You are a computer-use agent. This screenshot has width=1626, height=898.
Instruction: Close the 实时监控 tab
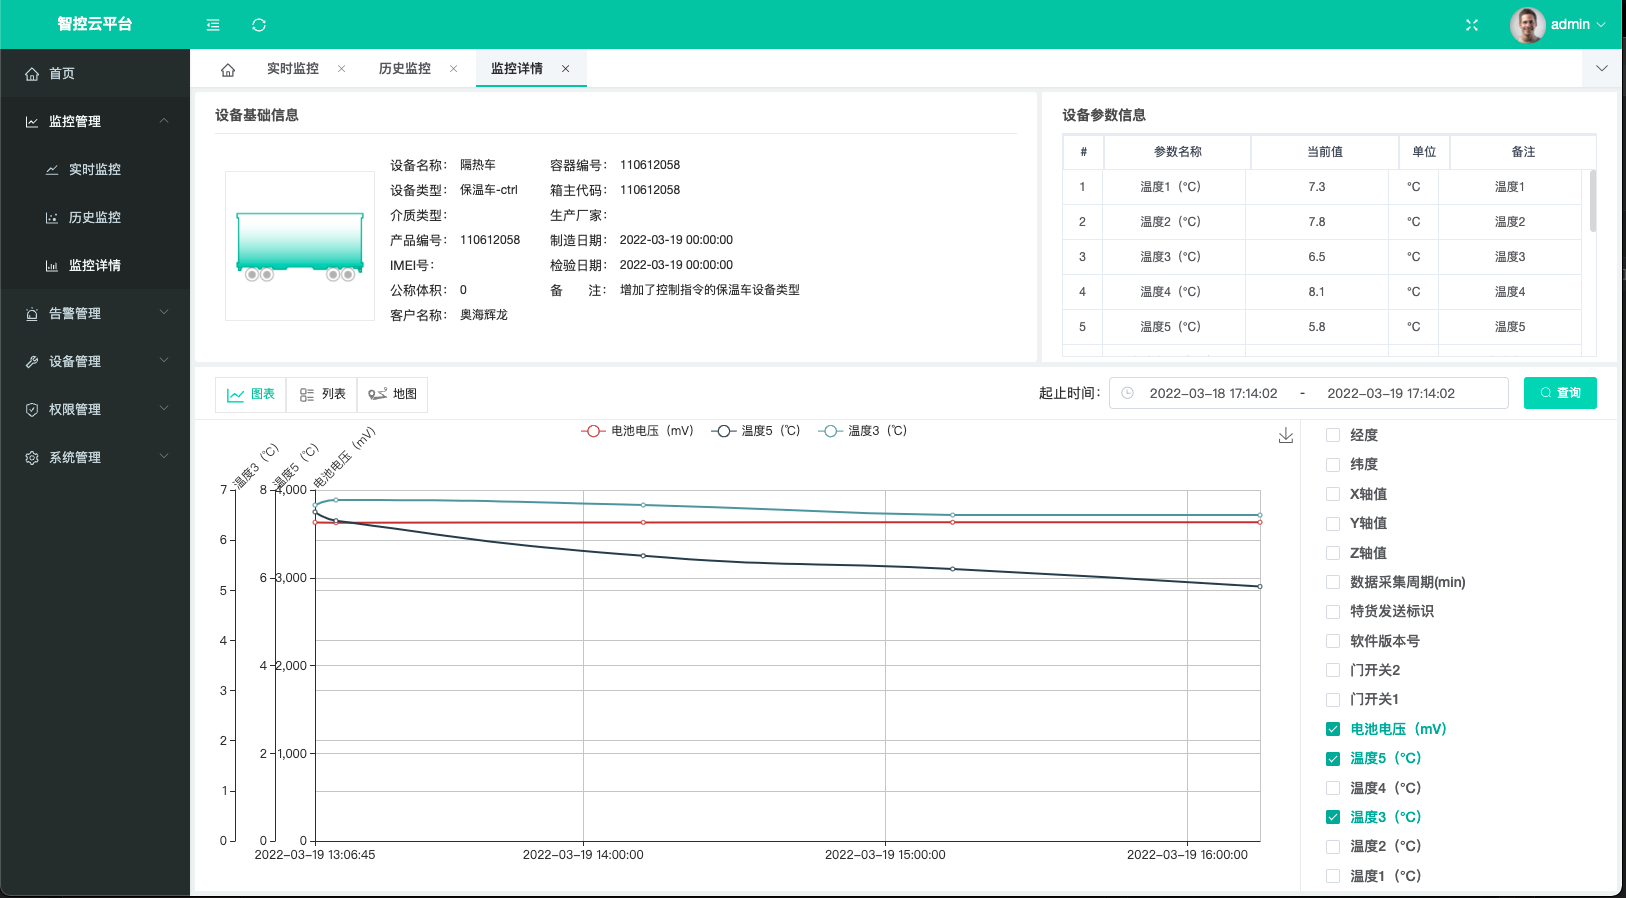click(x=342, y=69)
